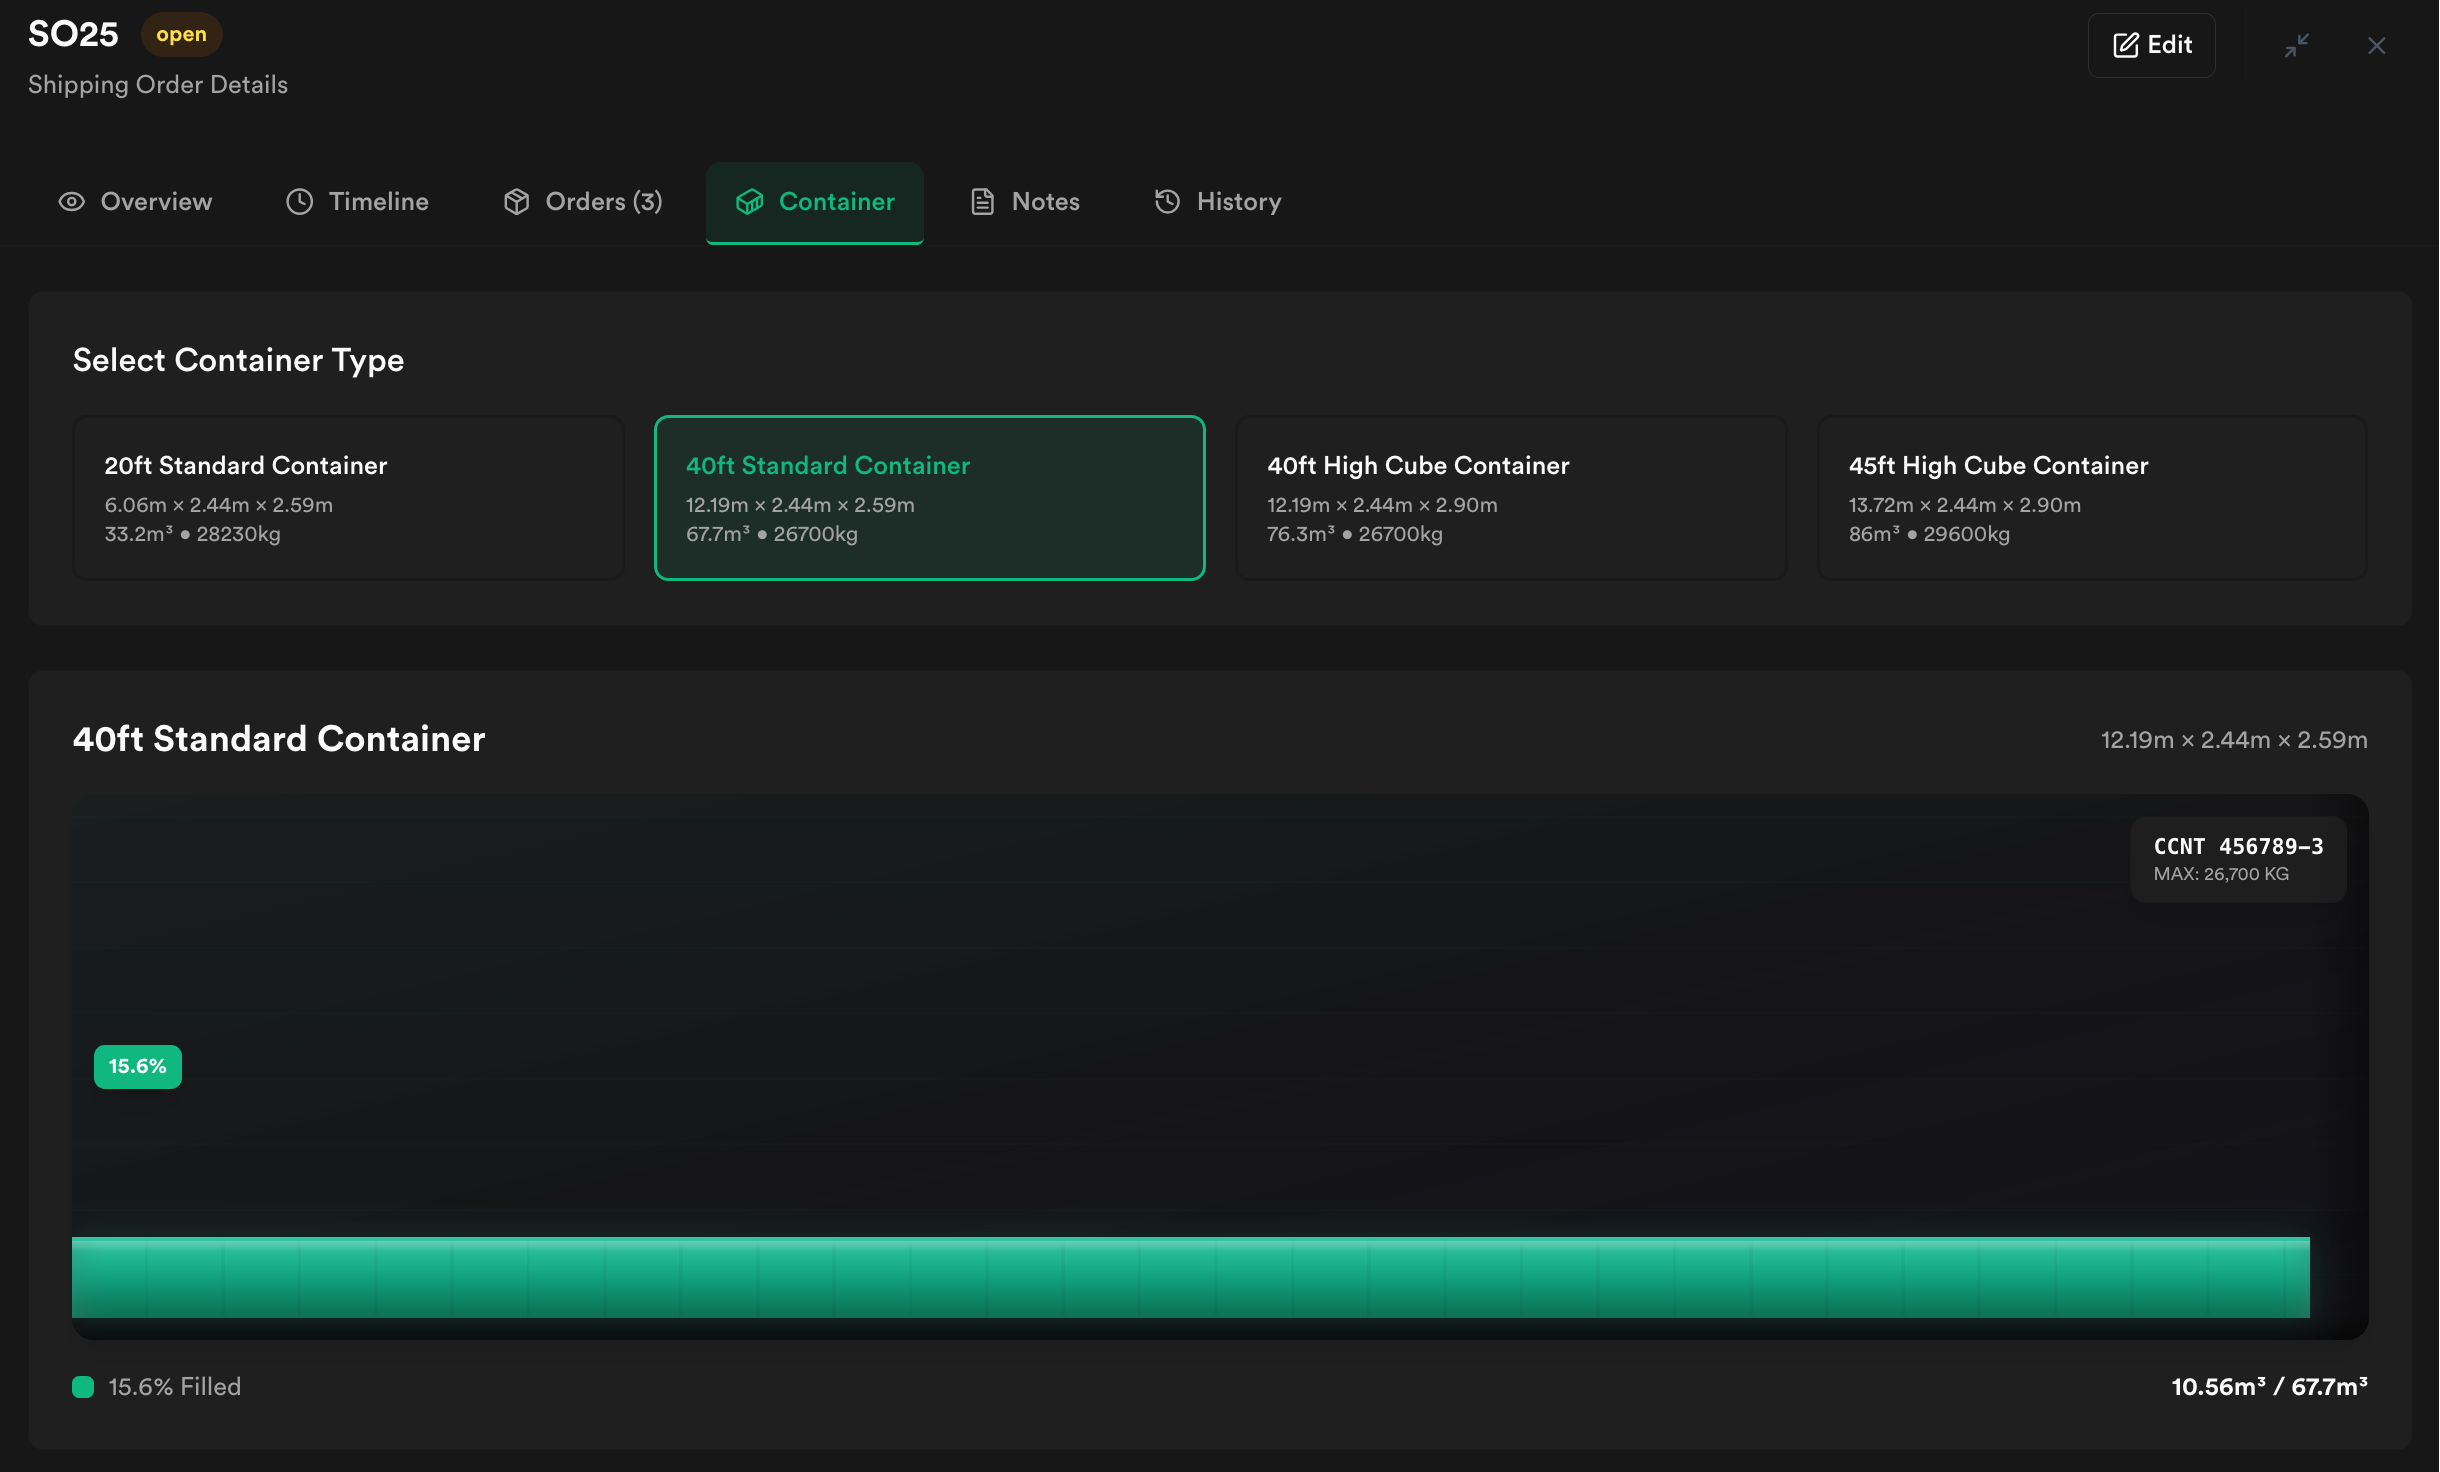
Task: Select the 40ft High Cube Container option
Action: point(1510,498)
